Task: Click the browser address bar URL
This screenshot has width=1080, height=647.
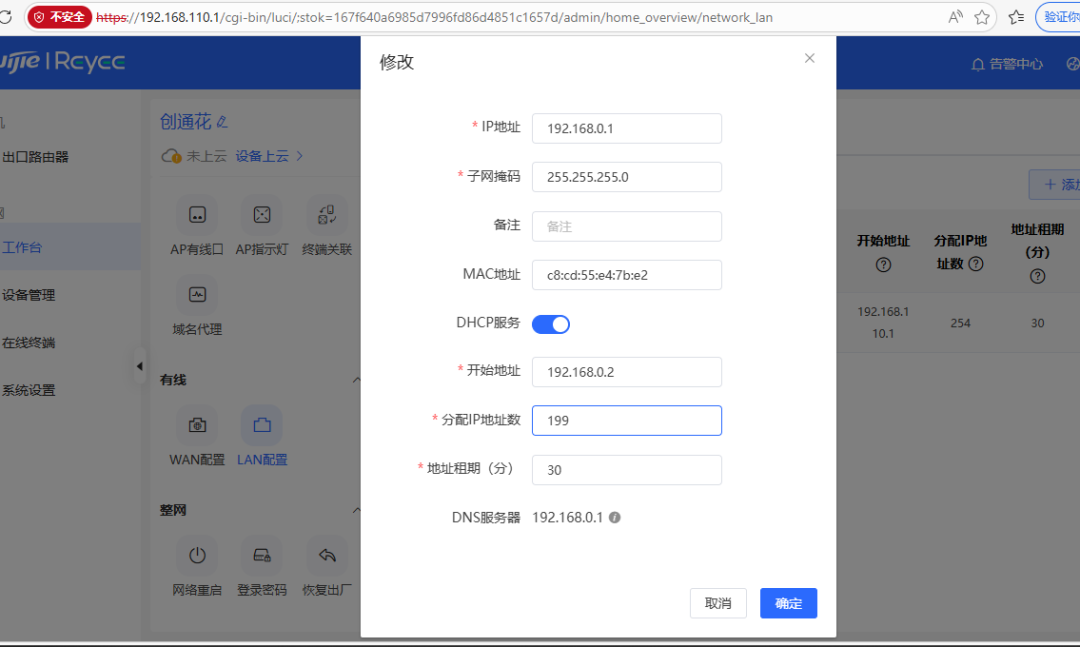Action: pyautogui.click(x=434, y=17)
